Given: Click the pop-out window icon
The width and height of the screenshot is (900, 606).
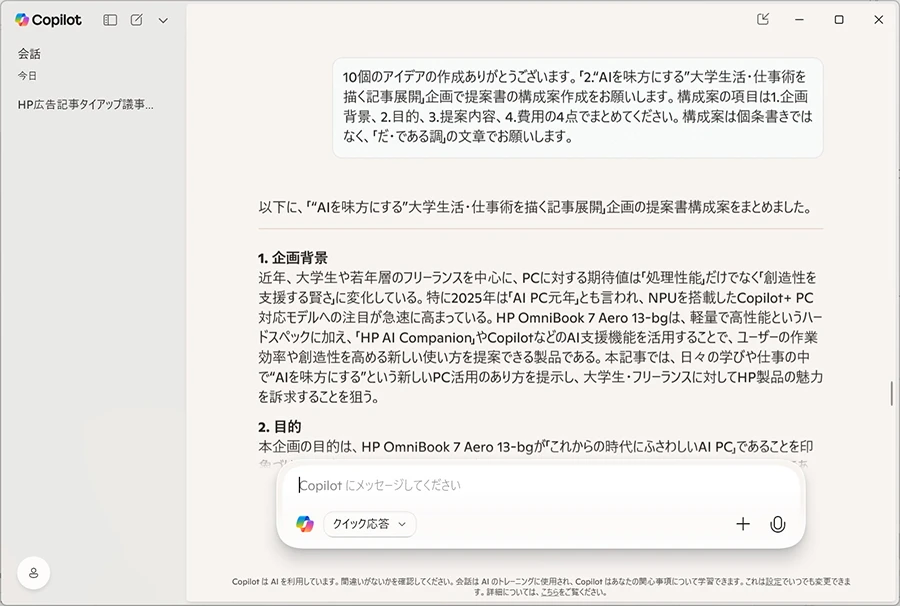Looking at the screenshot, I should coord(763,20).
